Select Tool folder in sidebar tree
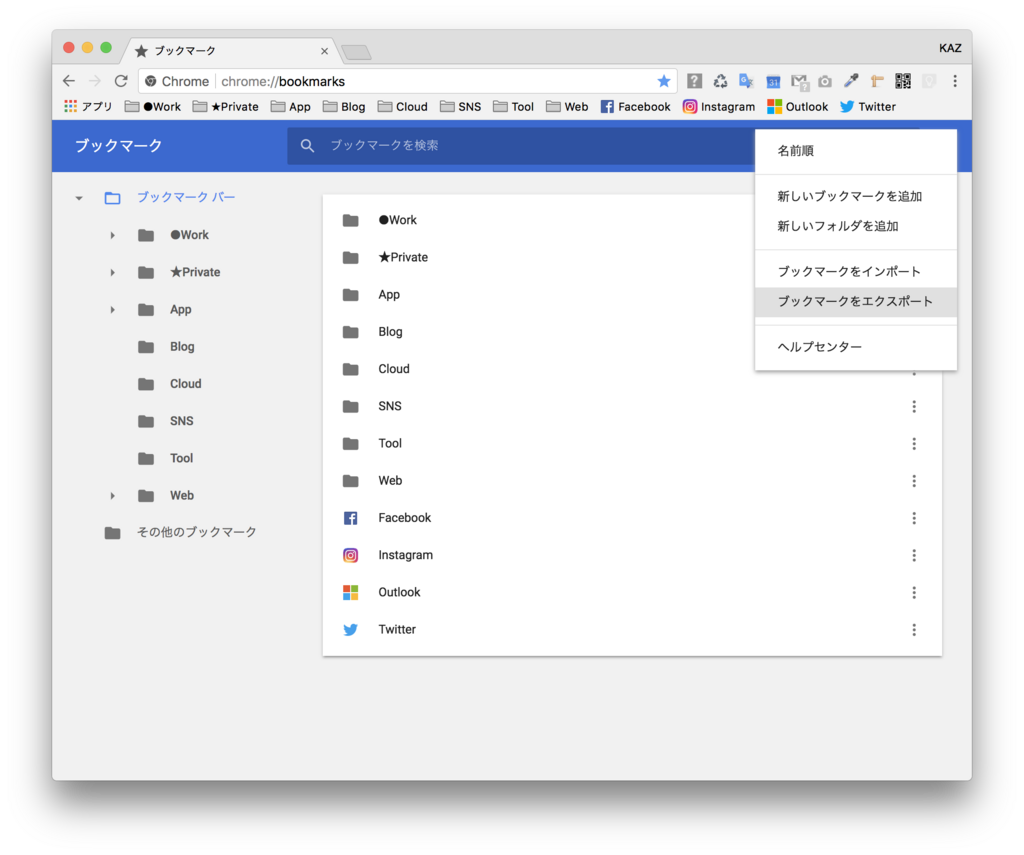1024x855 pixels. click(x=166, y=459)
